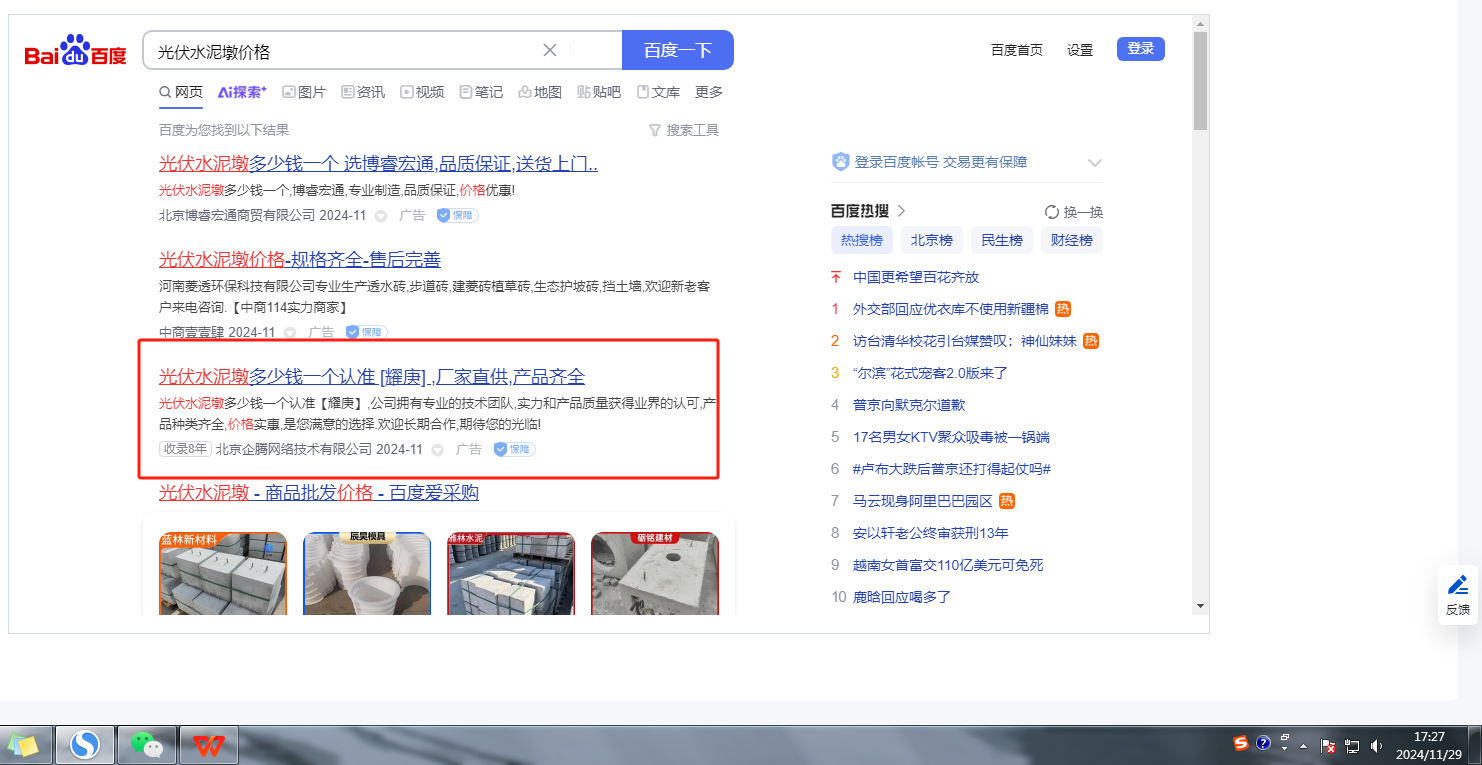Open the 视频 tab
The image size is (1482, 765).
(x=422, y=92)
